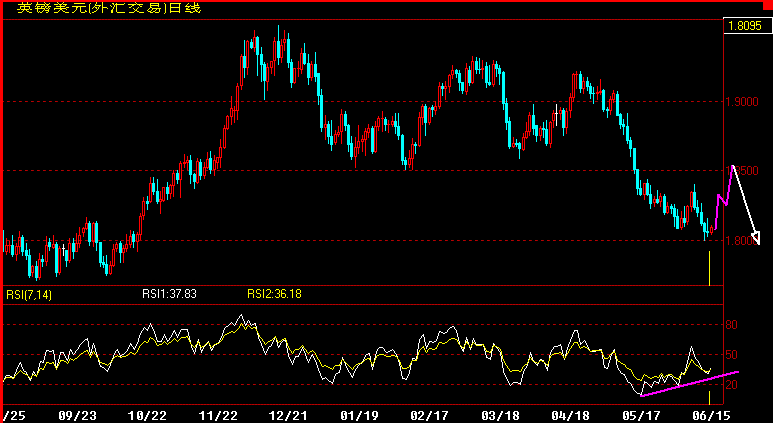Click the 10/22 date label

pos(147,416)
